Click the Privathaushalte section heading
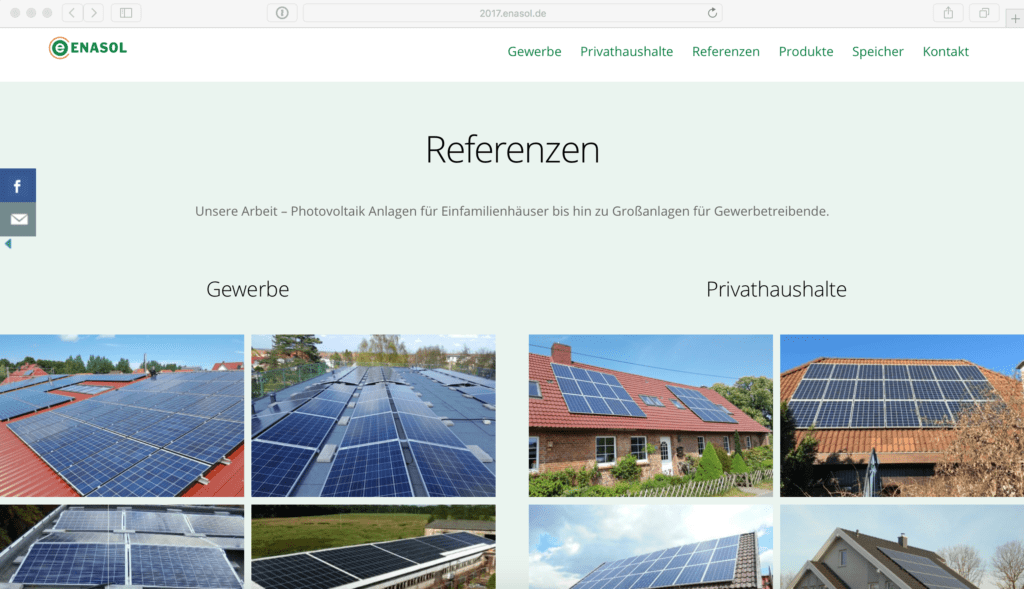Image resolution: width=1024 pixels, height=589 pixels. point(776,289)
